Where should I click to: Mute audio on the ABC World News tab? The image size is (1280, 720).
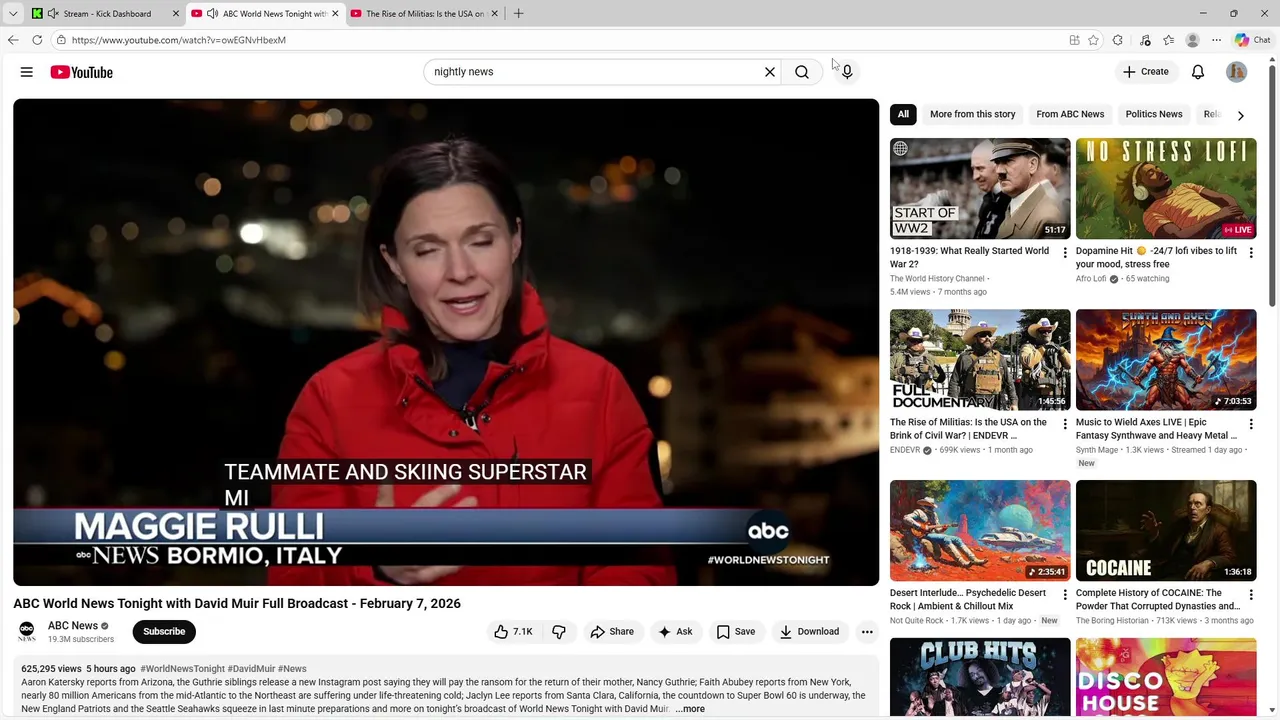click(212, 14)
